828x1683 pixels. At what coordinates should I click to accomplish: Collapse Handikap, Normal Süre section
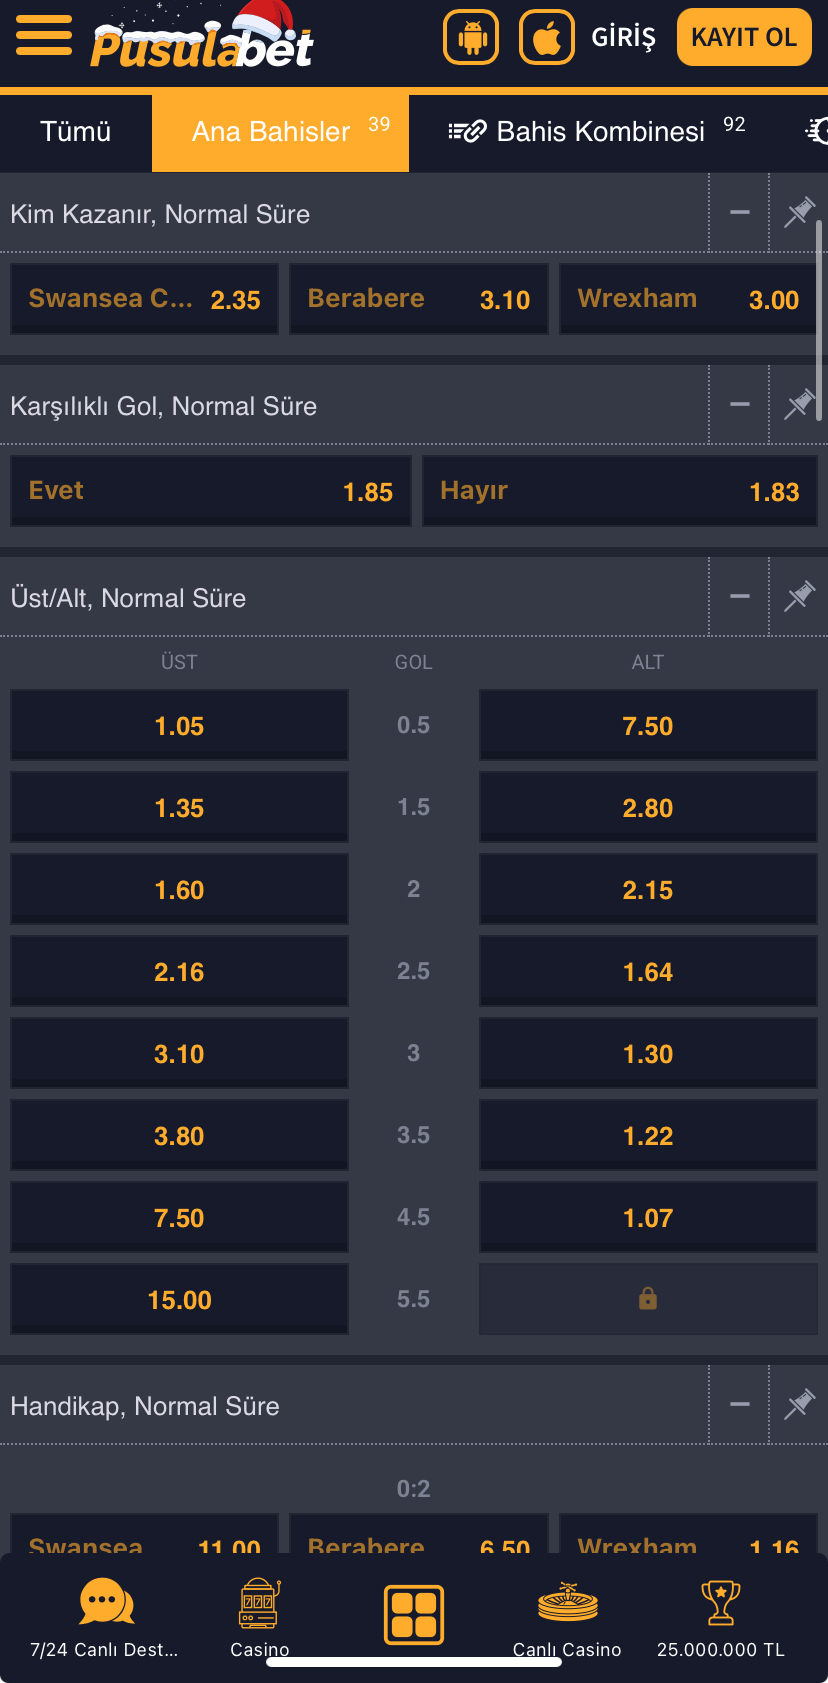point(740,1404)
